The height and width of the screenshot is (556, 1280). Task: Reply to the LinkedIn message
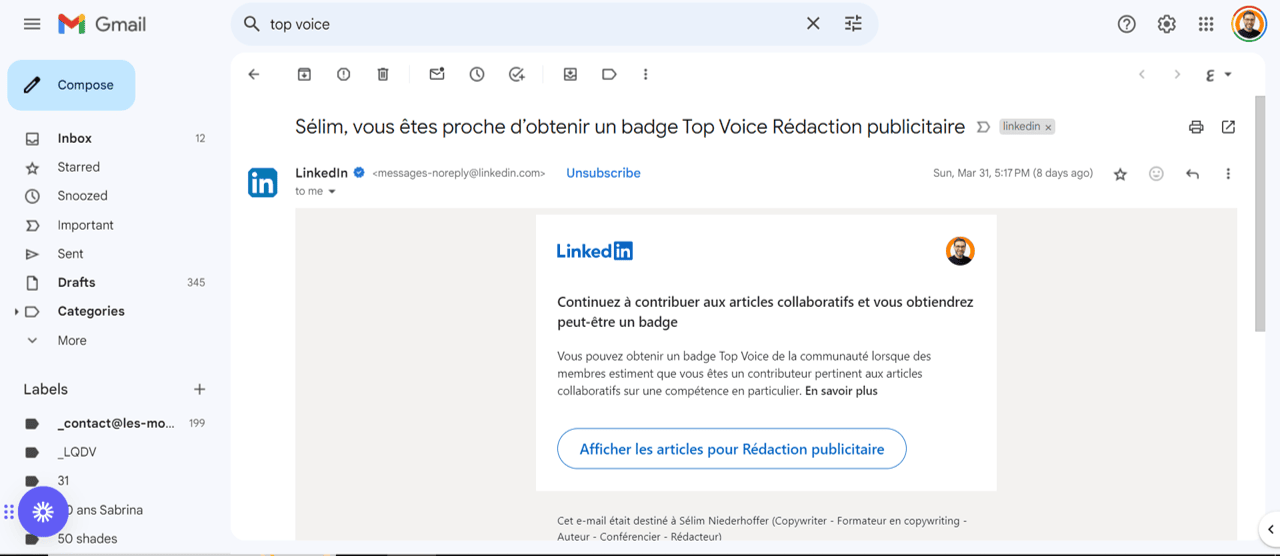1192,174
